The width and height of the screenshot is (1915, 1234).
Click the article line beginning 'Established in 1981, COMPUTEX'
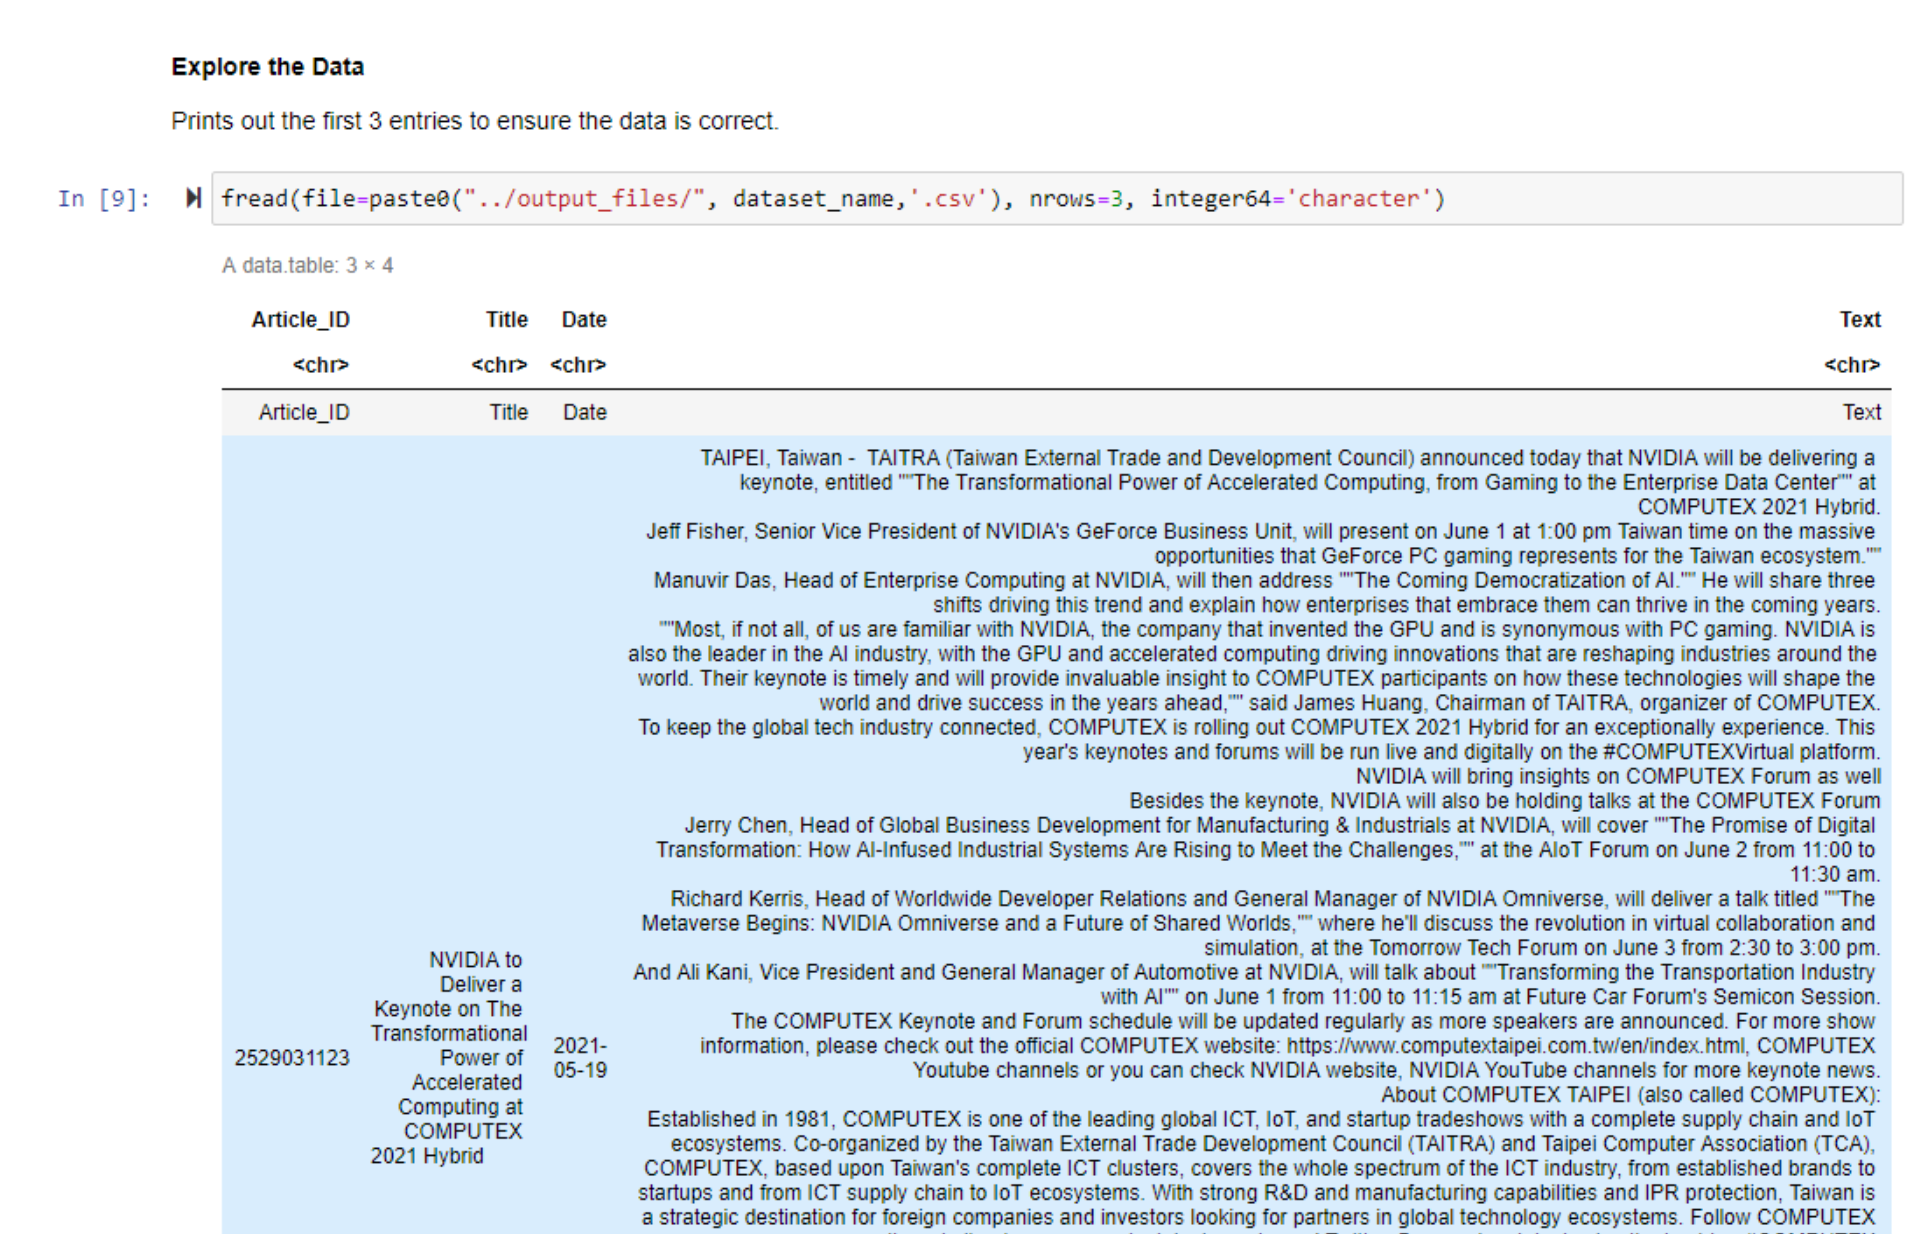point(1261,1119)
